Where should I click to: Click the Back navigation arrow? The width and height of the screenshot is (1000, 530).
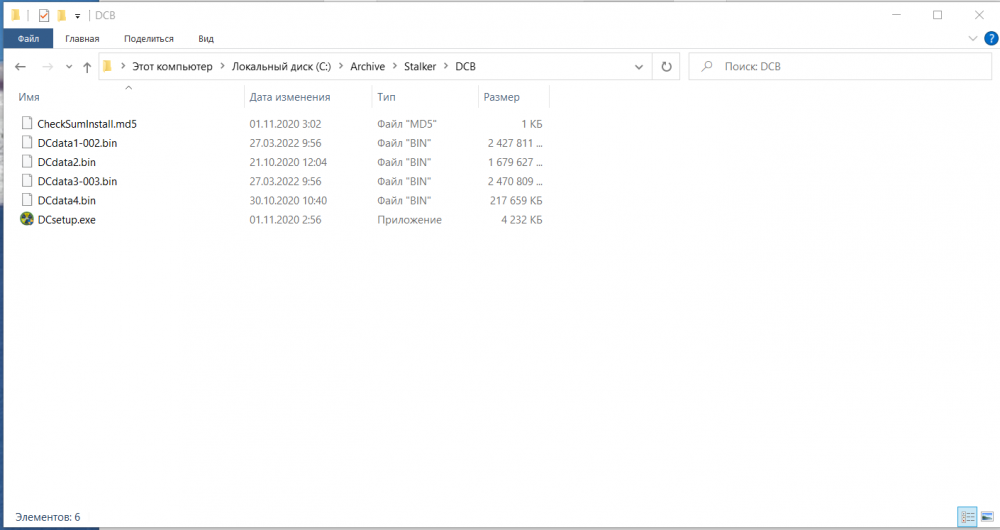[x=21, y=67]
